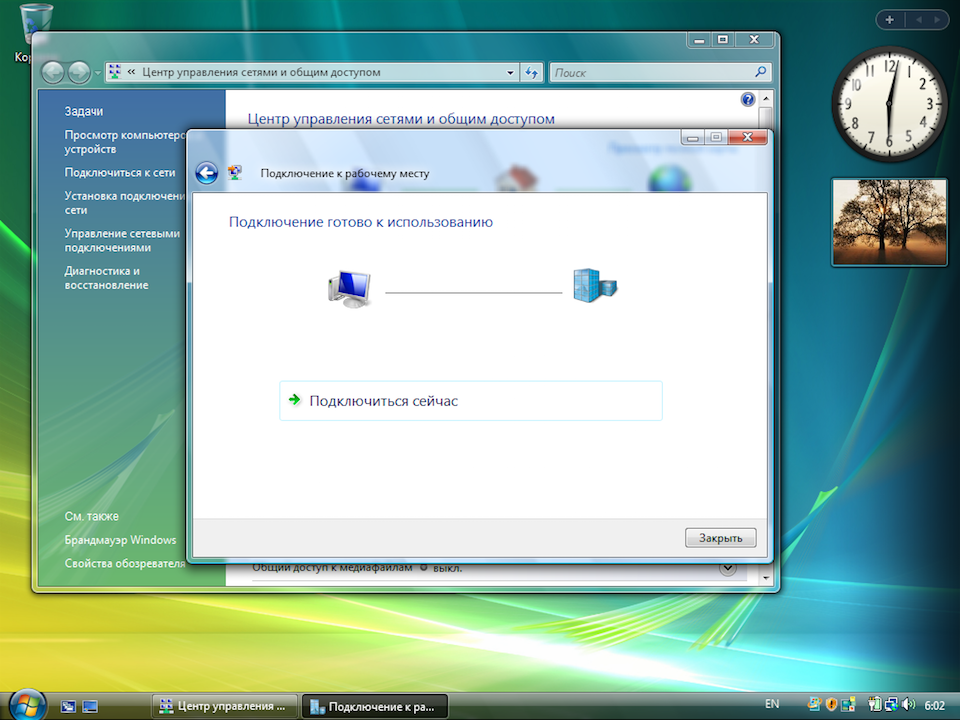Click the computer icon in the connection diagram

(x=350, y=288)
